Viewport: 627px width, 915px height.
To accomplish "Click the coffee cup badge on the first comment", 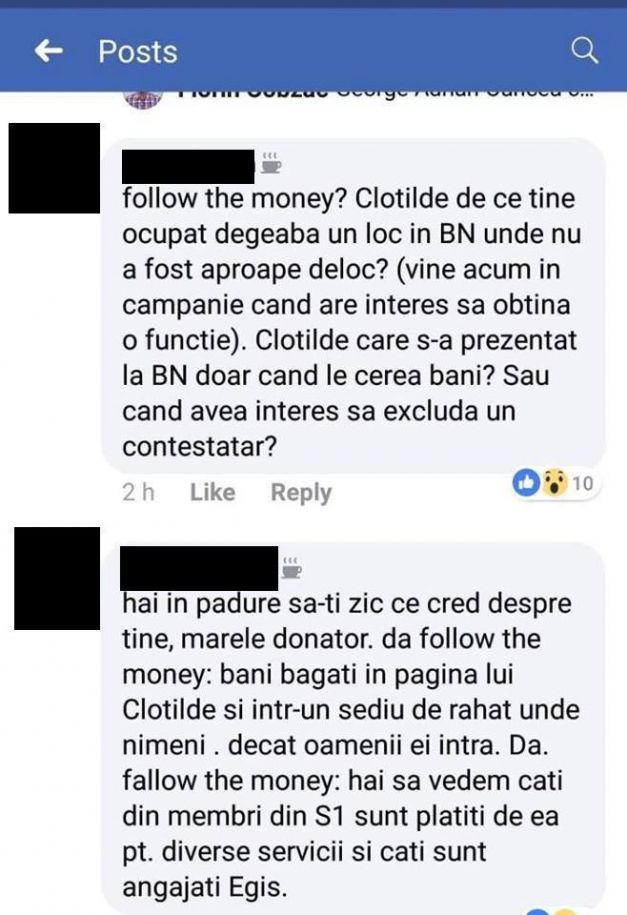I will [271, 163].
